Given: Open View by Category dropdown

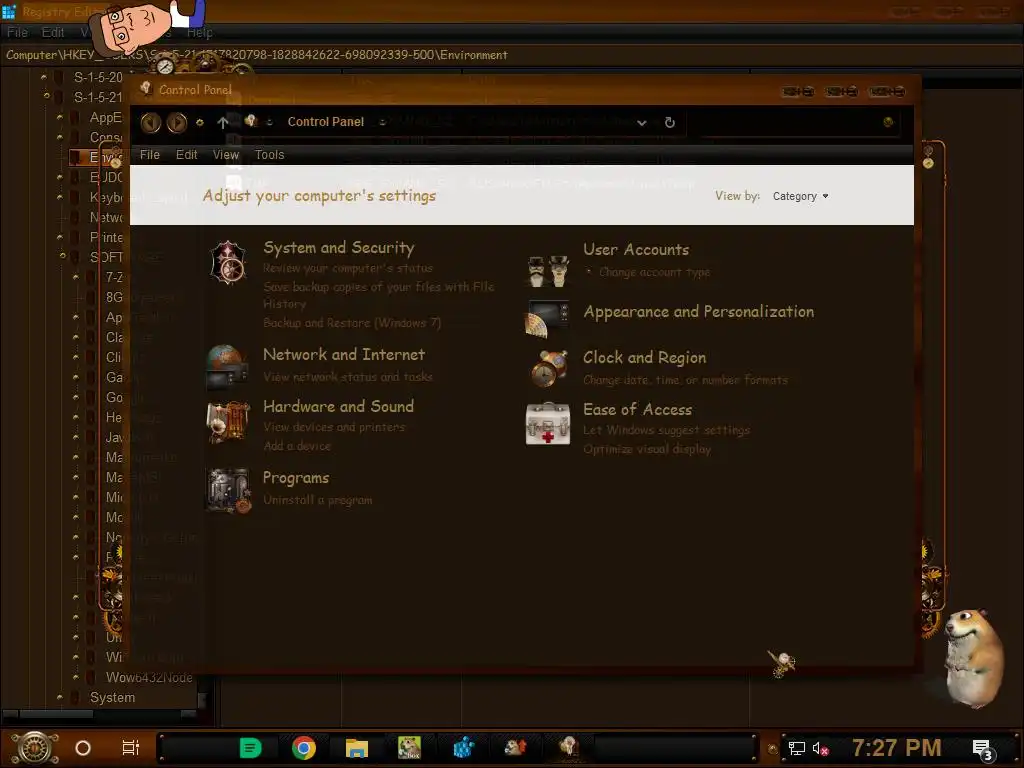Looking at the screenshot, I should point(800,196).
